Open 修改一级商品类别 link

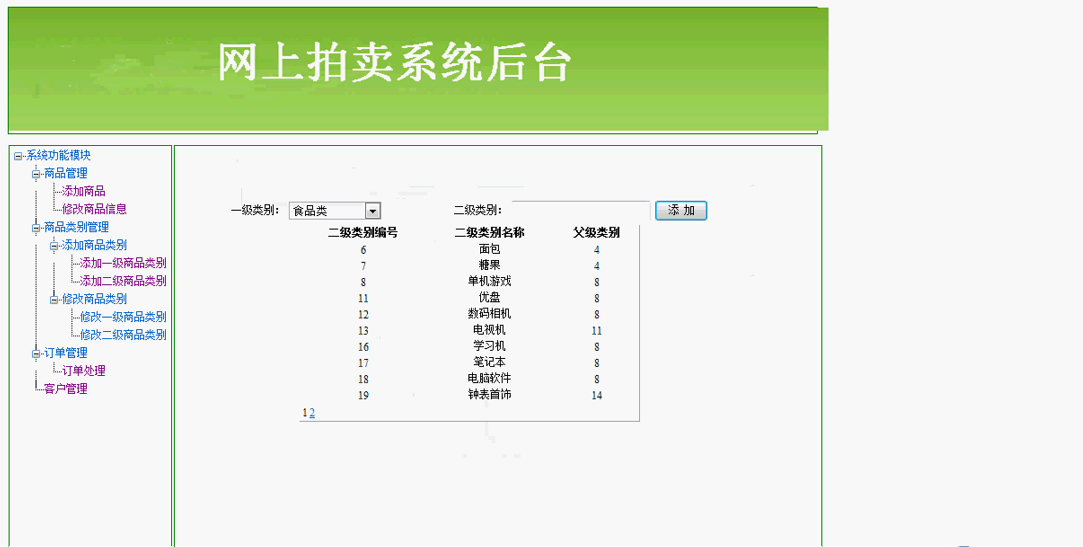pyautogui.click(x=123, y=317)
